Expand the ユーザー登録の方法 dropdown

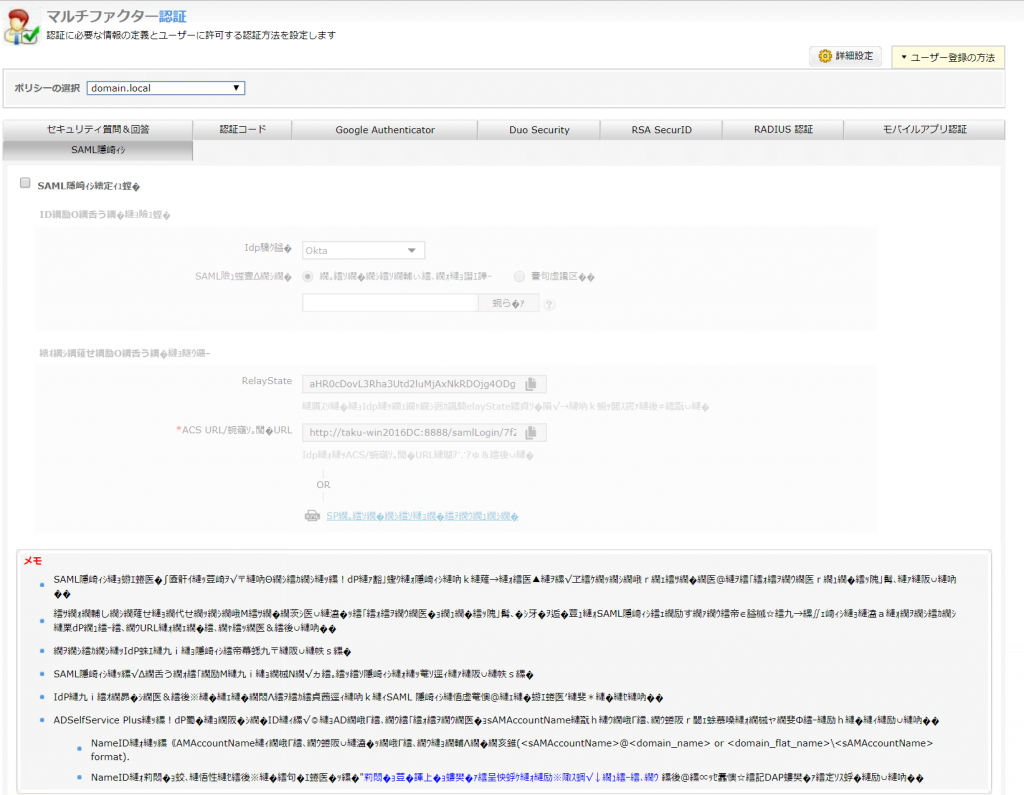tap(948, 57)
